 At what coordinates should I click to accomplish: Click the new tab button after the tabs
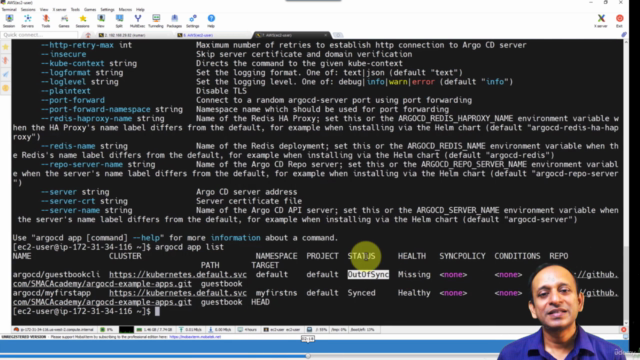point(338,35)
